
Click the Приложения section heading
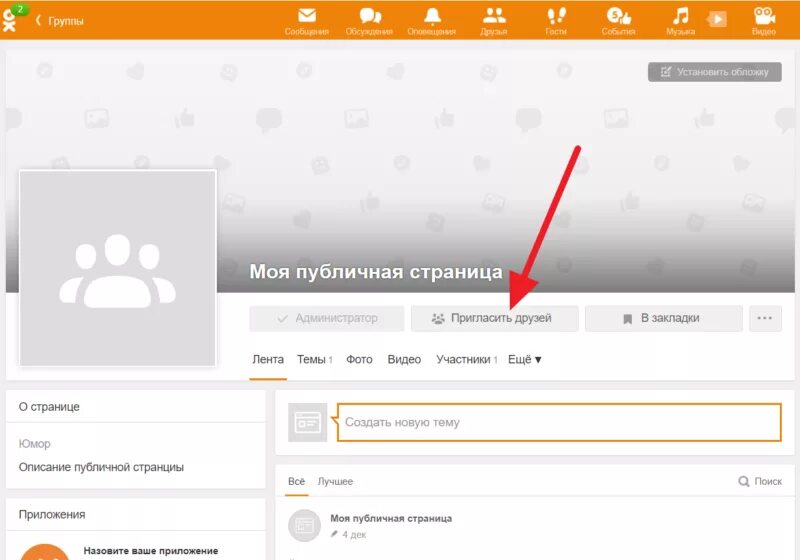tap(52, 515)
